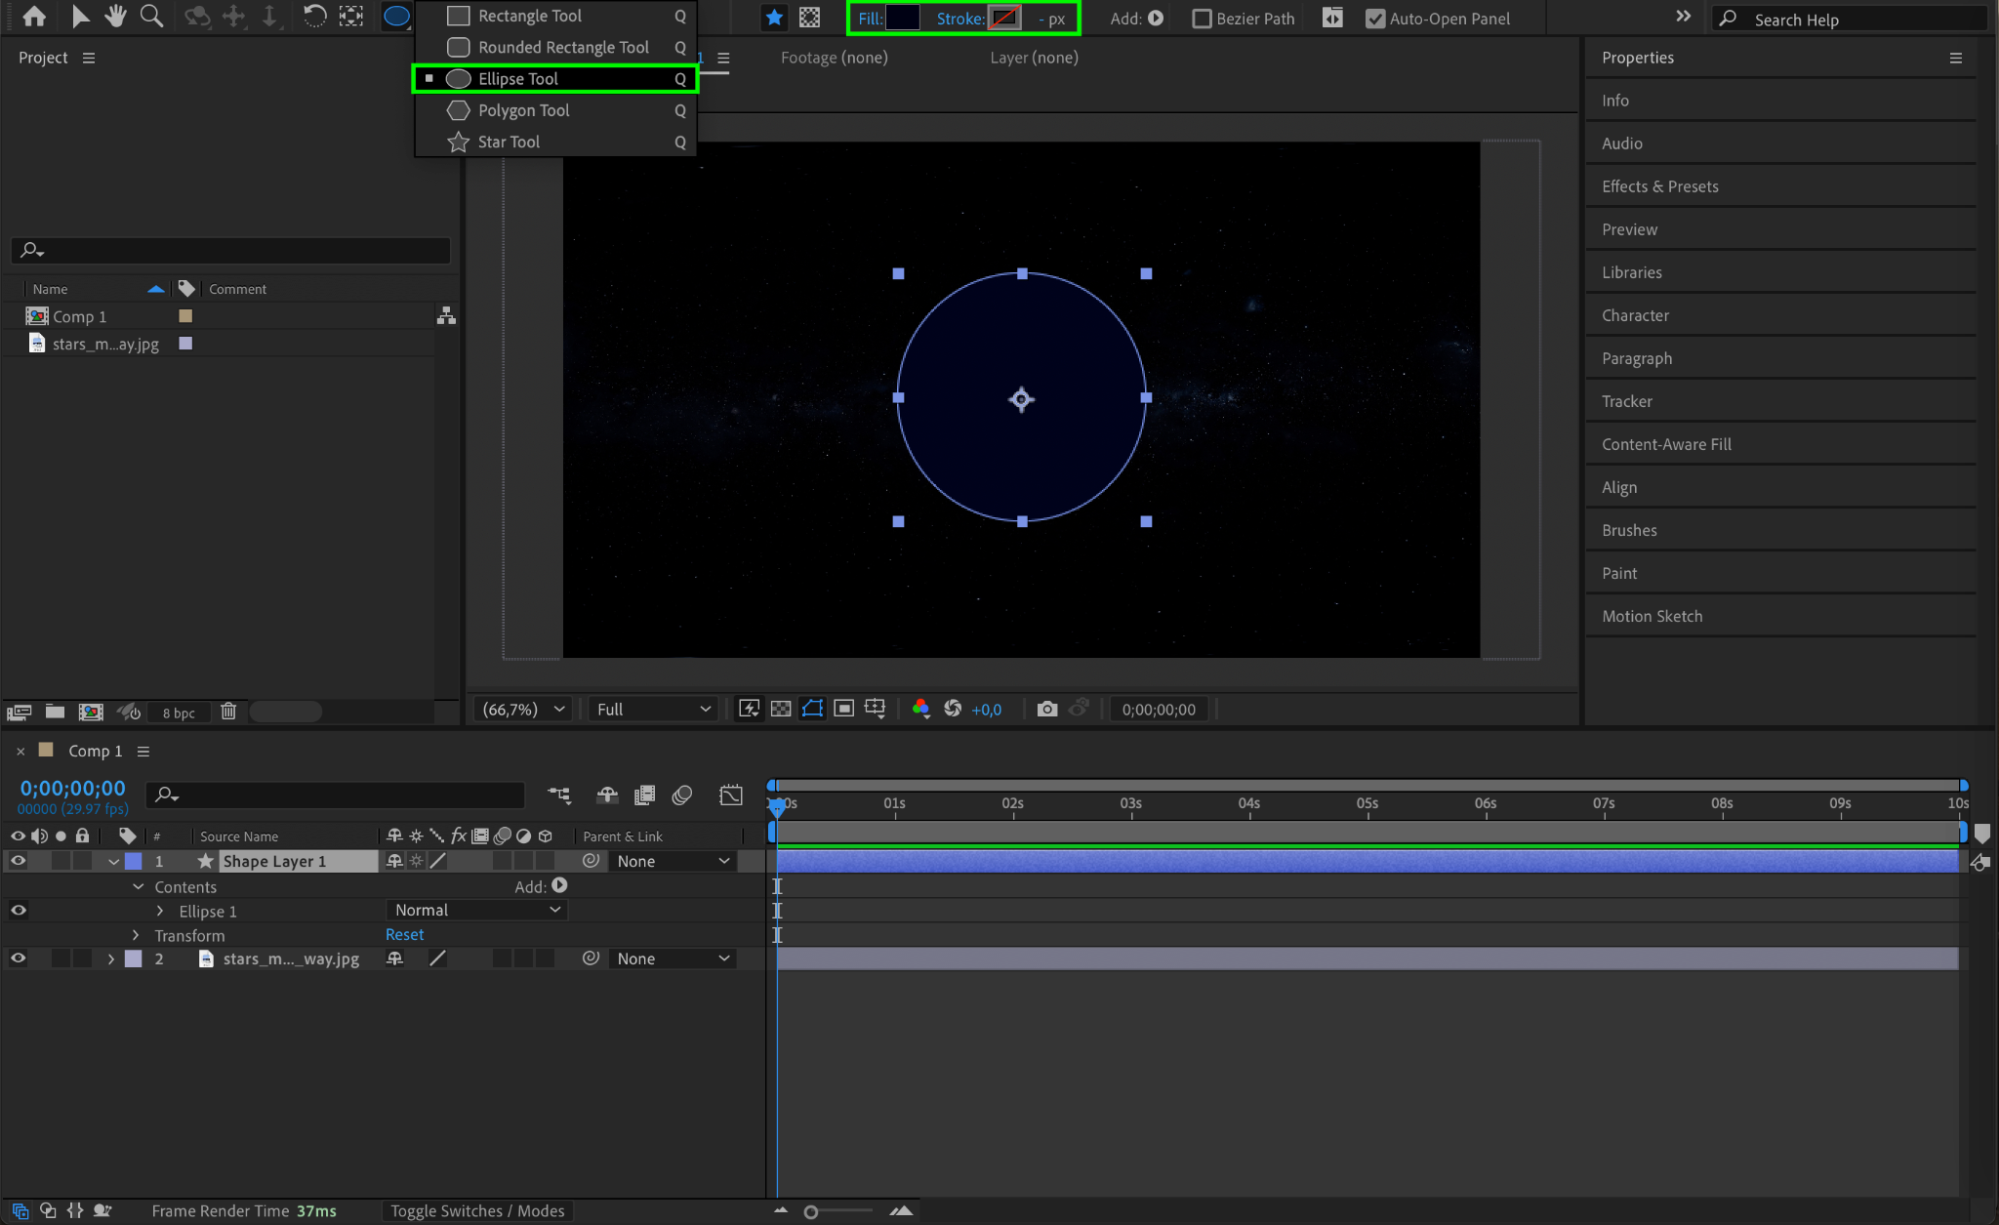The width and height of the screenshot is (1999, 1225).
Task: Select the Hand tool in the toolbar
Action: (x=116, y=16)
